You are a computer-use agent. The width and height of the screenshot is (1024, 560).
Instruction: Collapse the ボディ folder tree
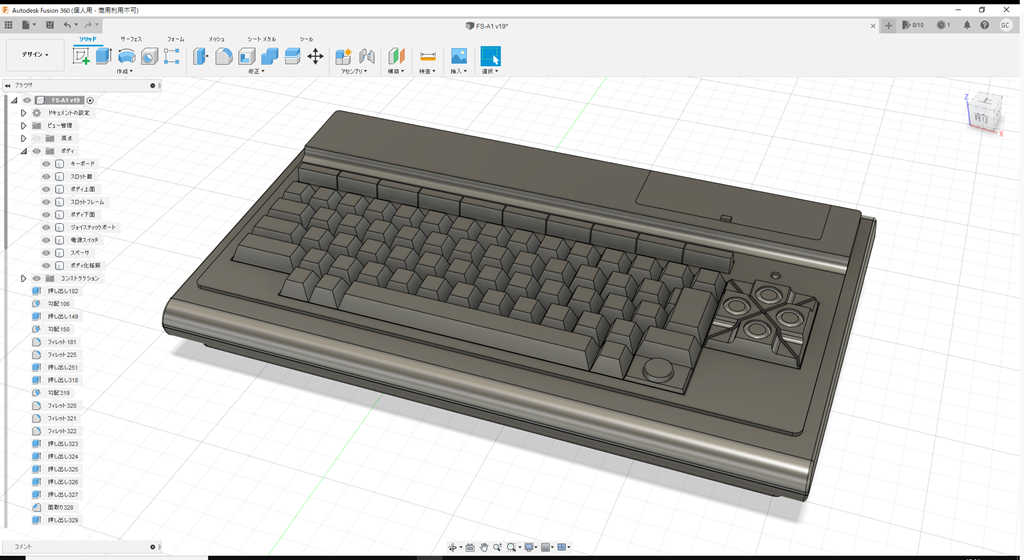coord(23,151)
